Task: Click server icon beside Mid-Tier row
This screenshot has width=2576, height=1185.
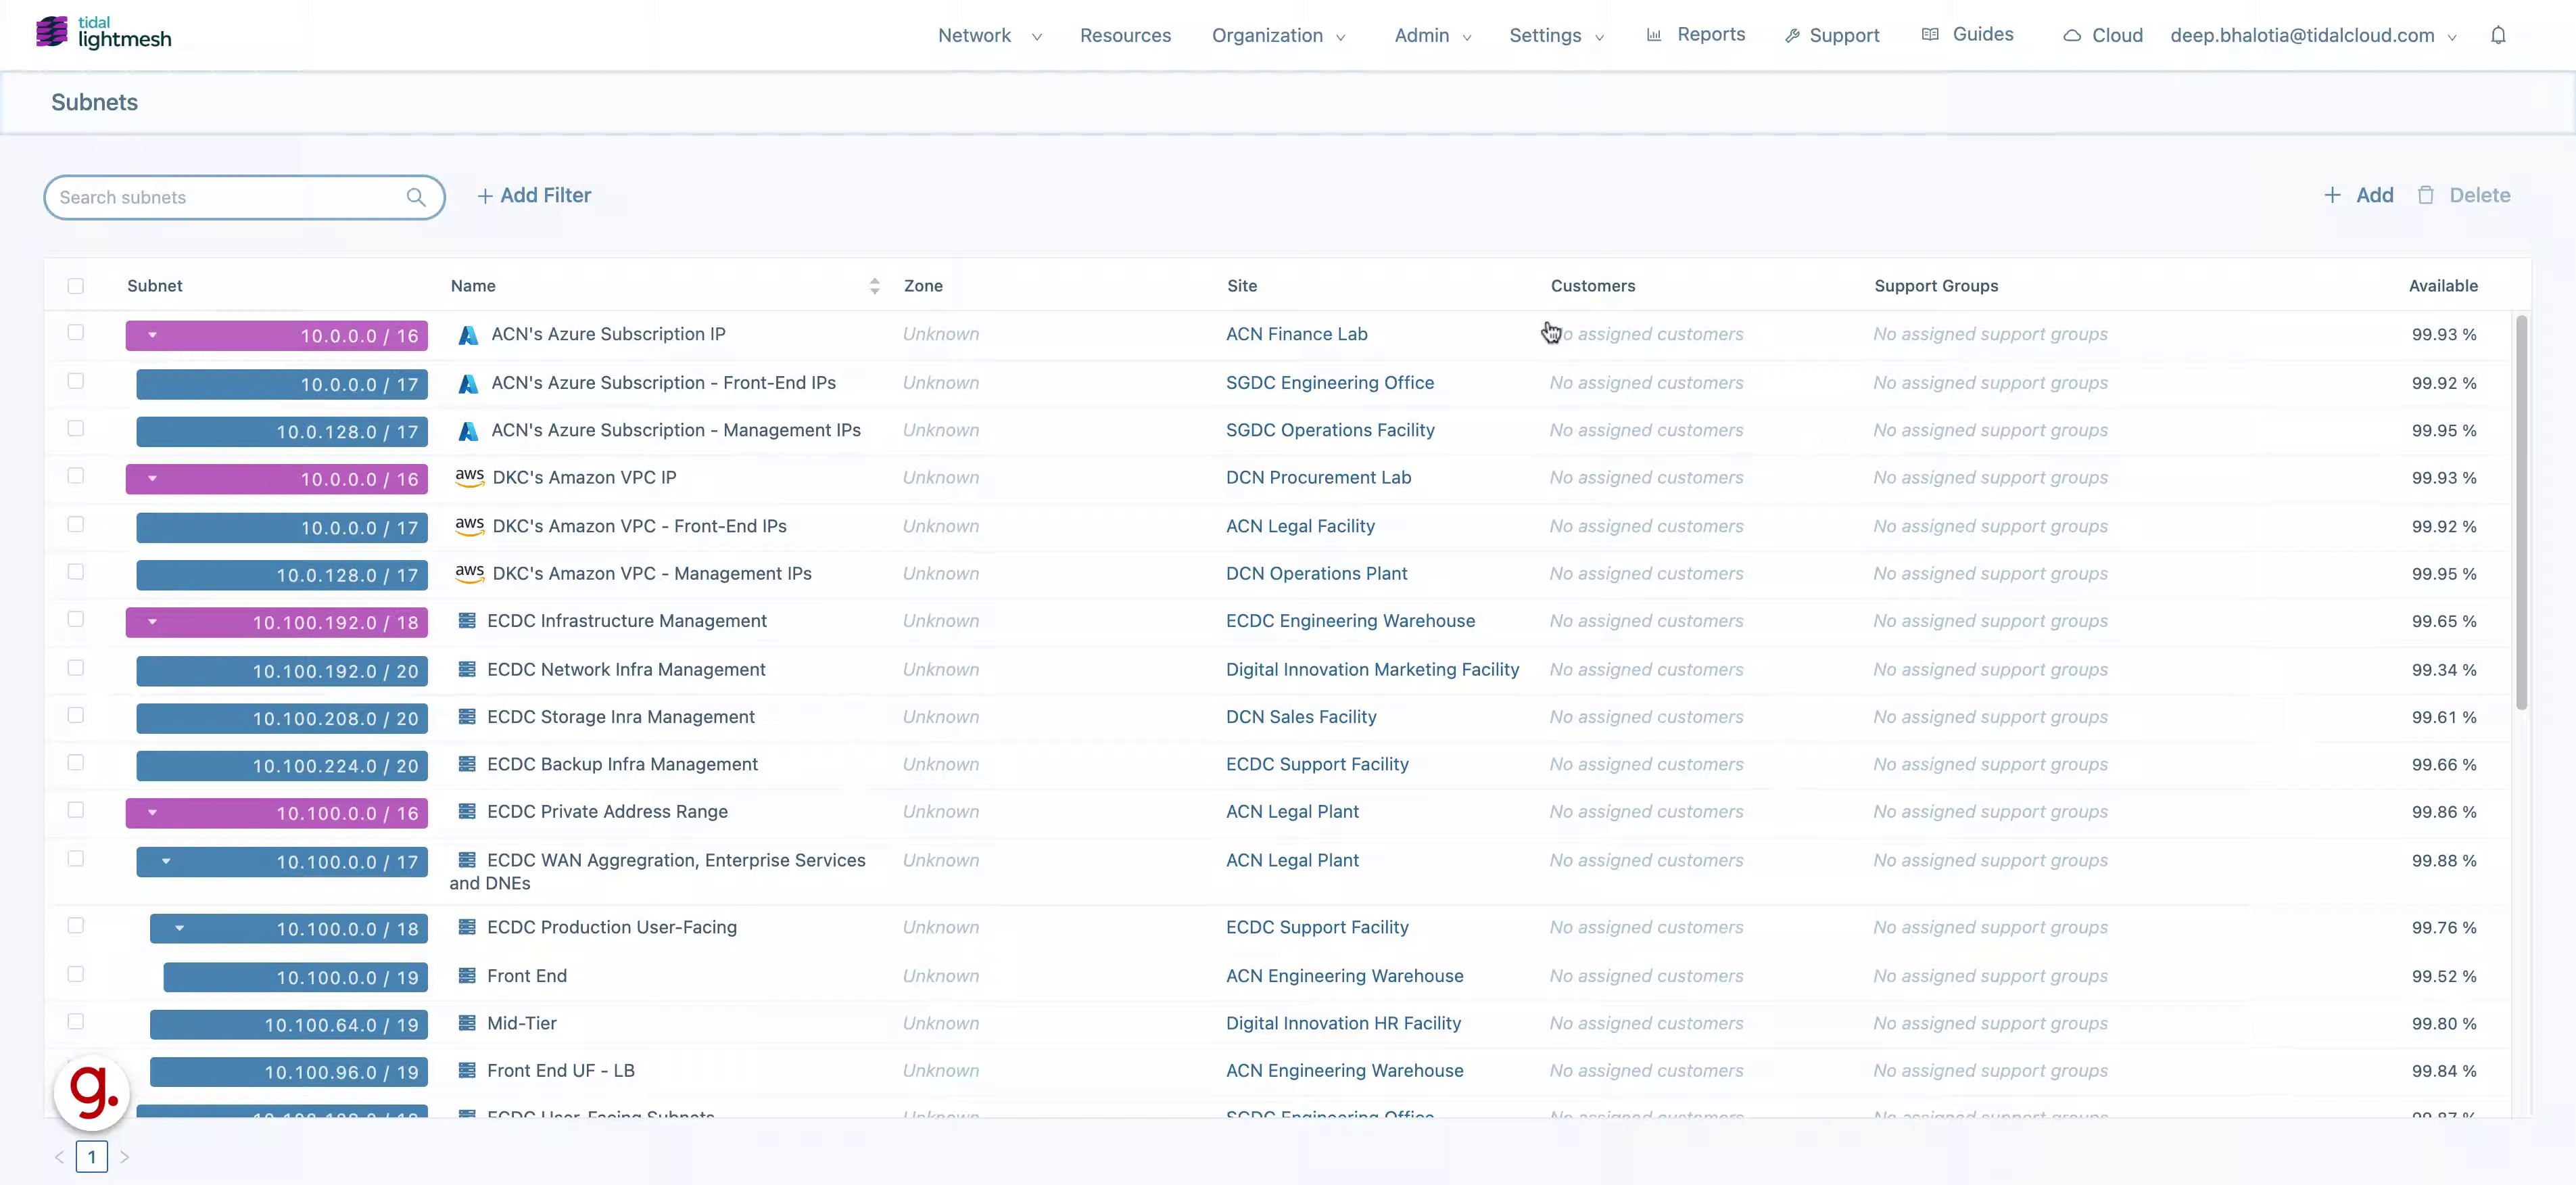Action: coord(467,1023)
